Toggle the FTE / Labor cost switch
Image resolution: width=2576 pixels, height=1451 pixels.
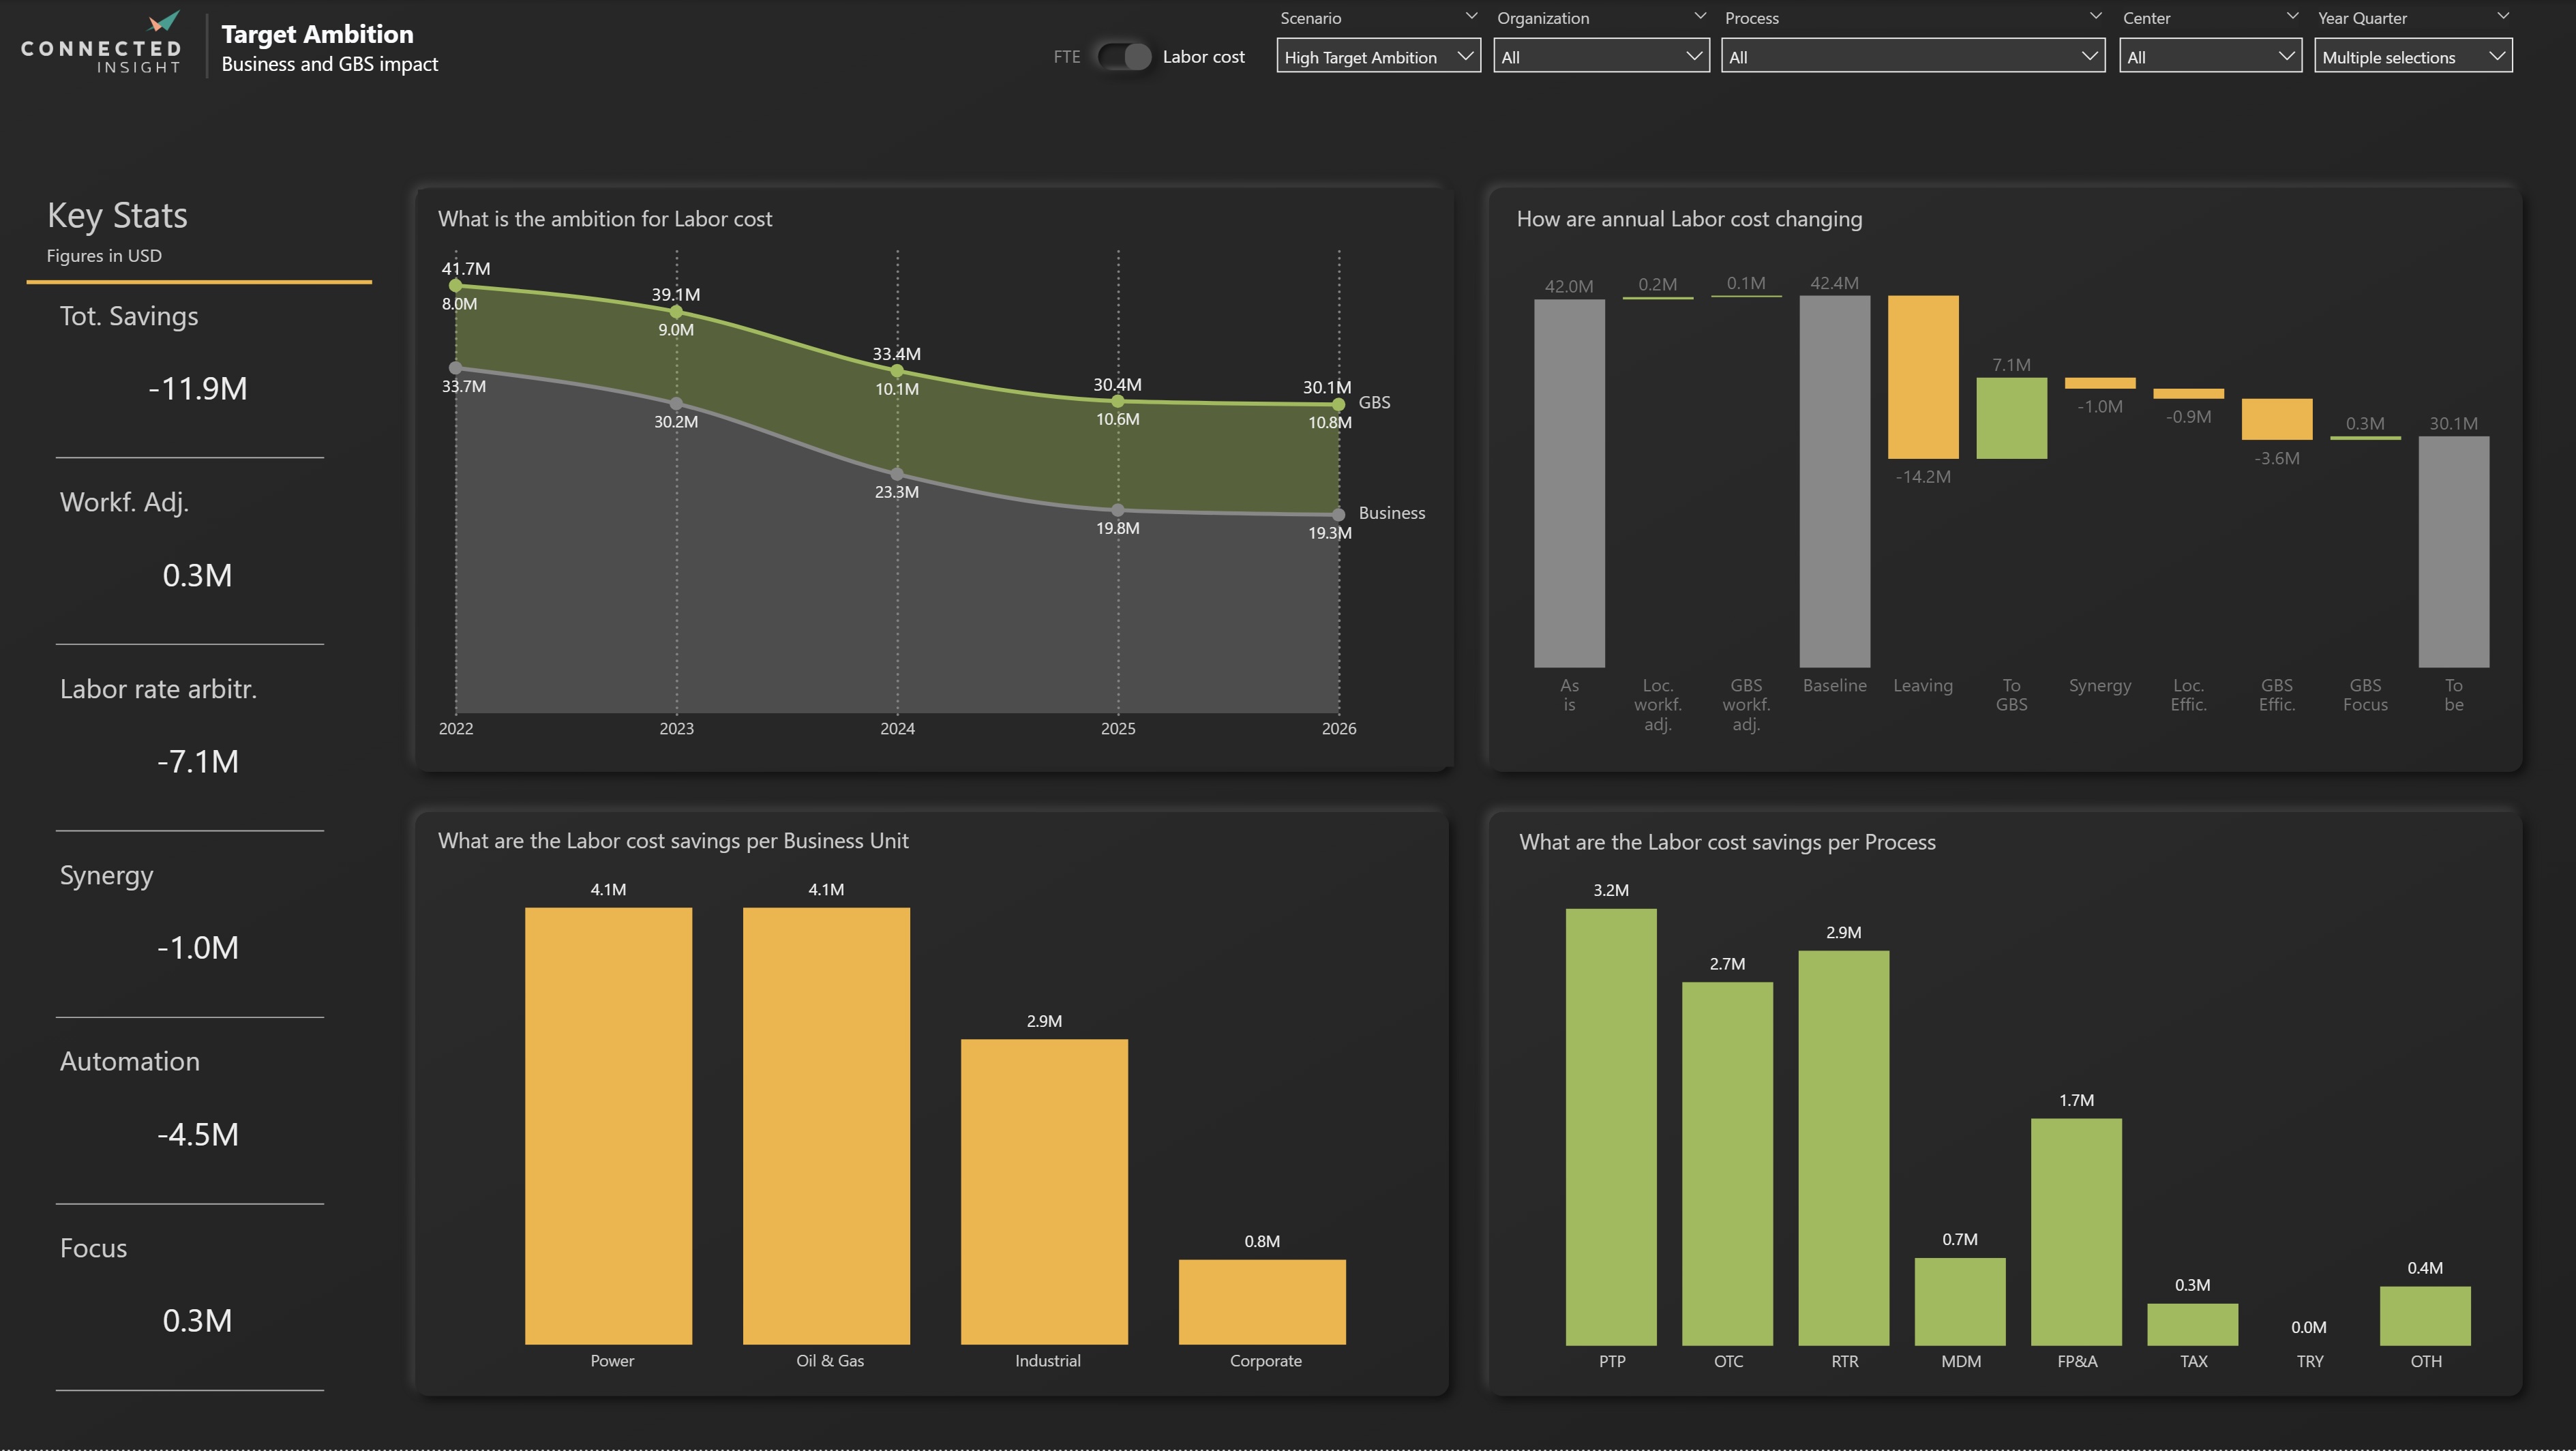click(x=1123, y=57)
